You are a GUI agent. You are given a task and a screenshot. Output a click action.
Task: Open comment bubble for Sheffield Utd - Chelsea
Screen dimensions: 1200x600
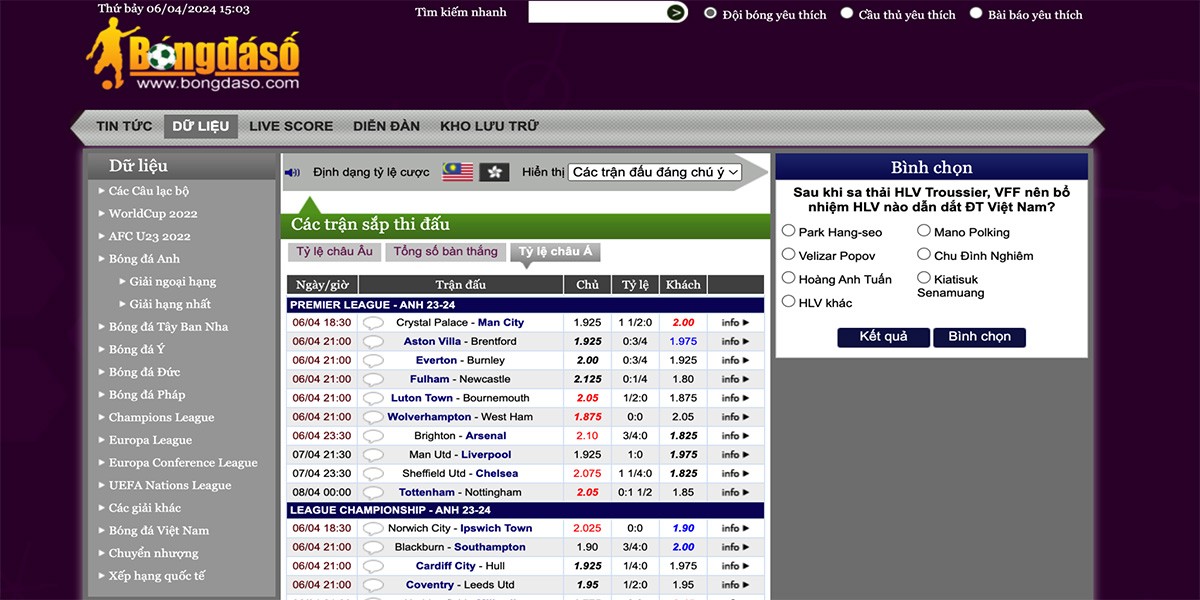373,474
